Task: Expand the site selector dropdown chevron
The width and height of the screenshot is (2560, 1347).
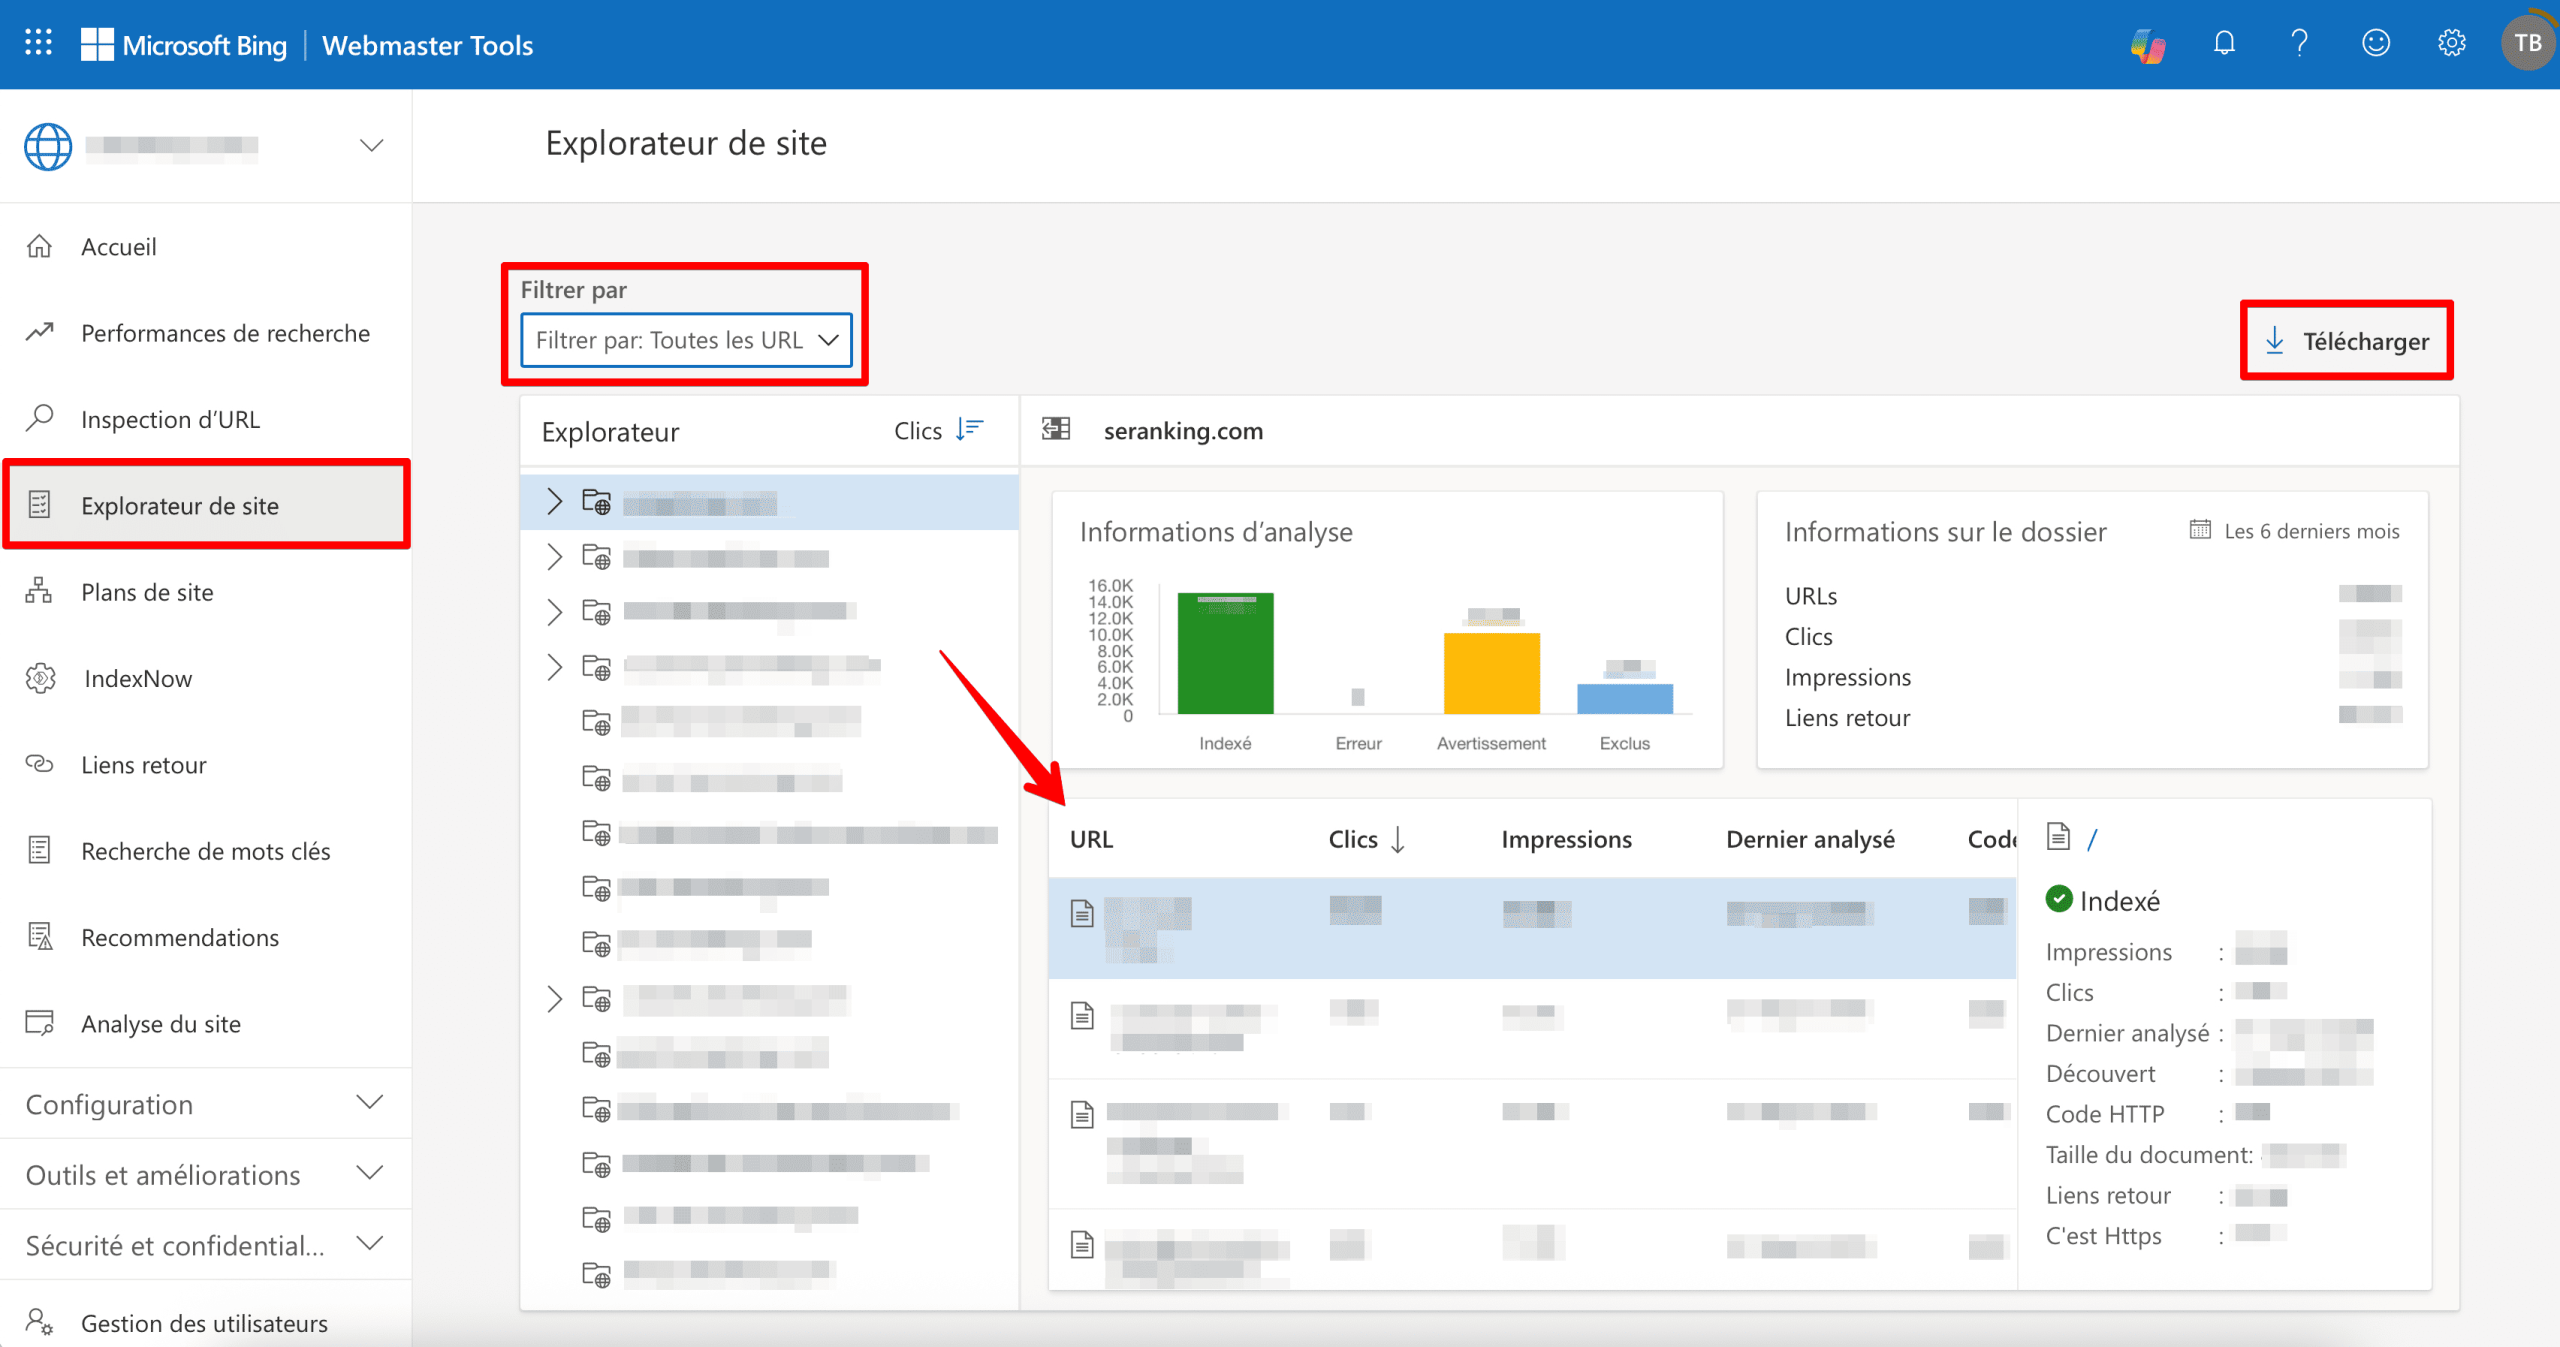Action: [x=371, y=146]
